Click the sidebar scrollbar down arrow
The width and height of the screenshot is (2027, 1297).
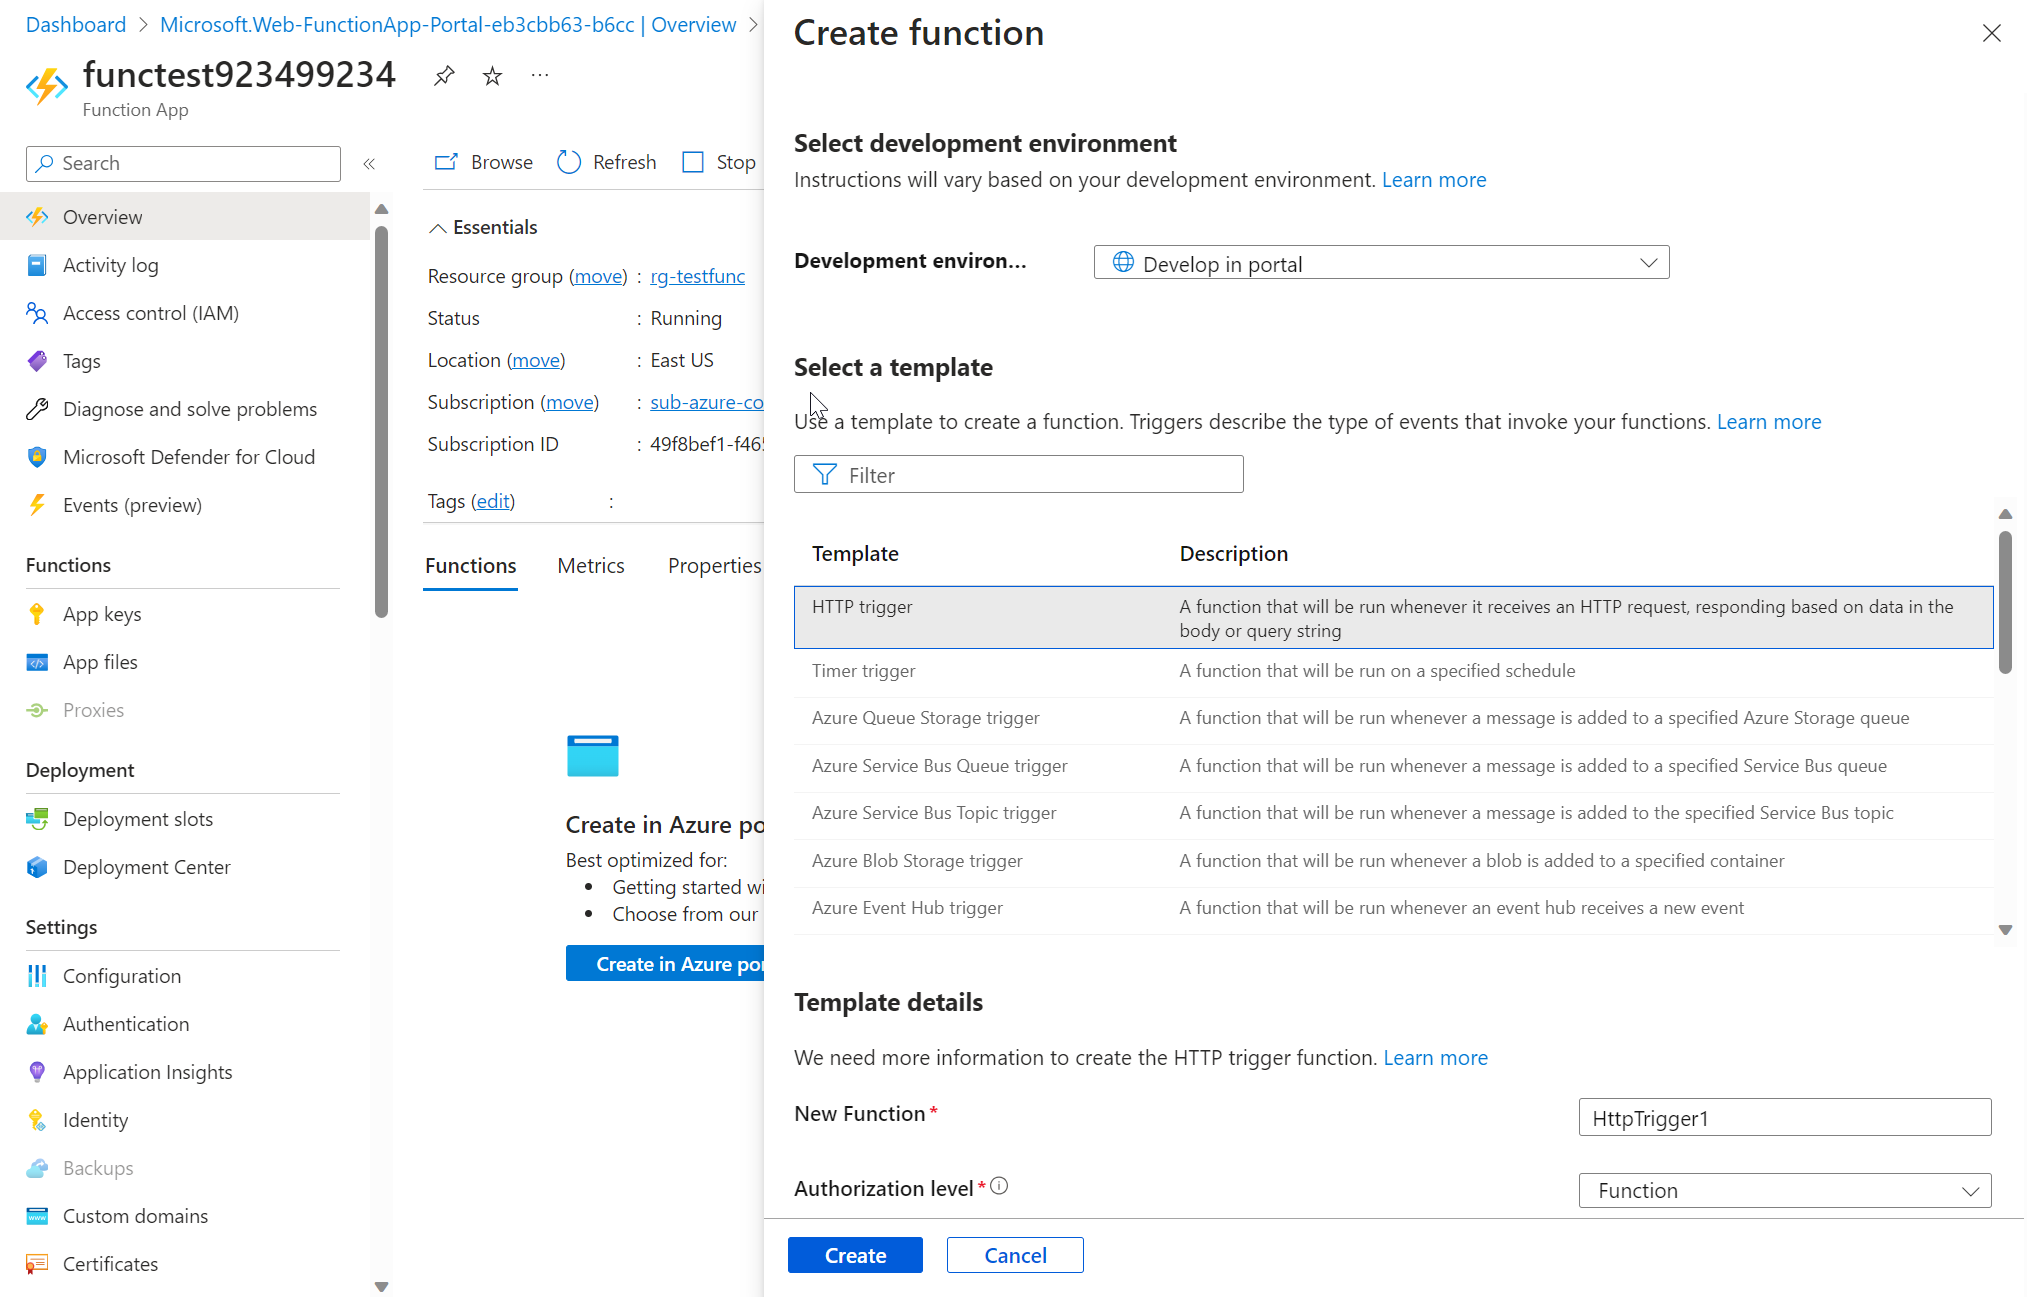pos(381,1286)
